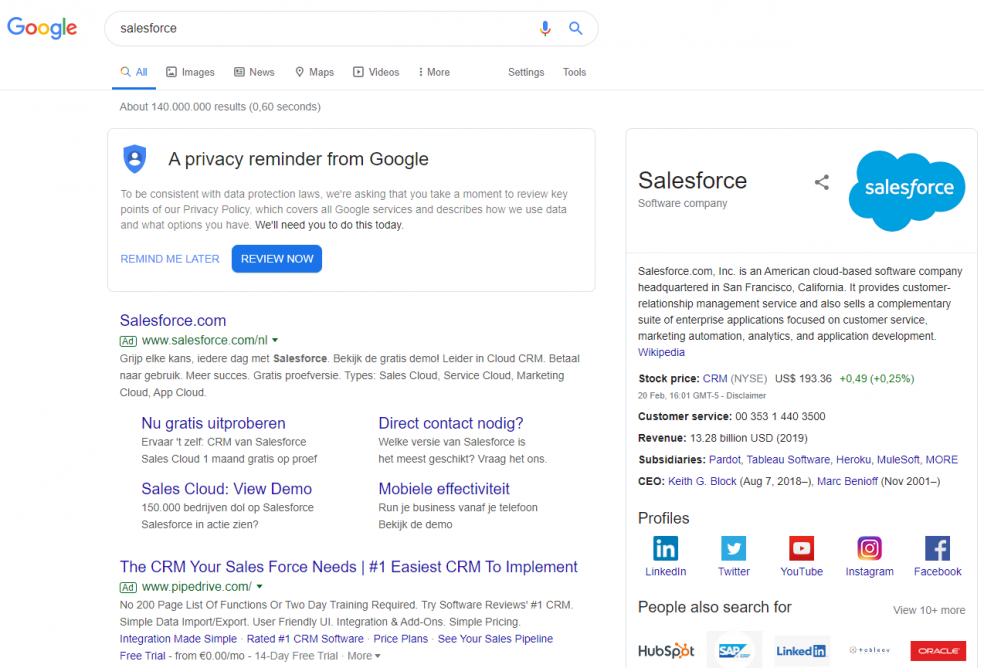
Task: Select Oracle logo thumbnail
Action: [938, 650]
